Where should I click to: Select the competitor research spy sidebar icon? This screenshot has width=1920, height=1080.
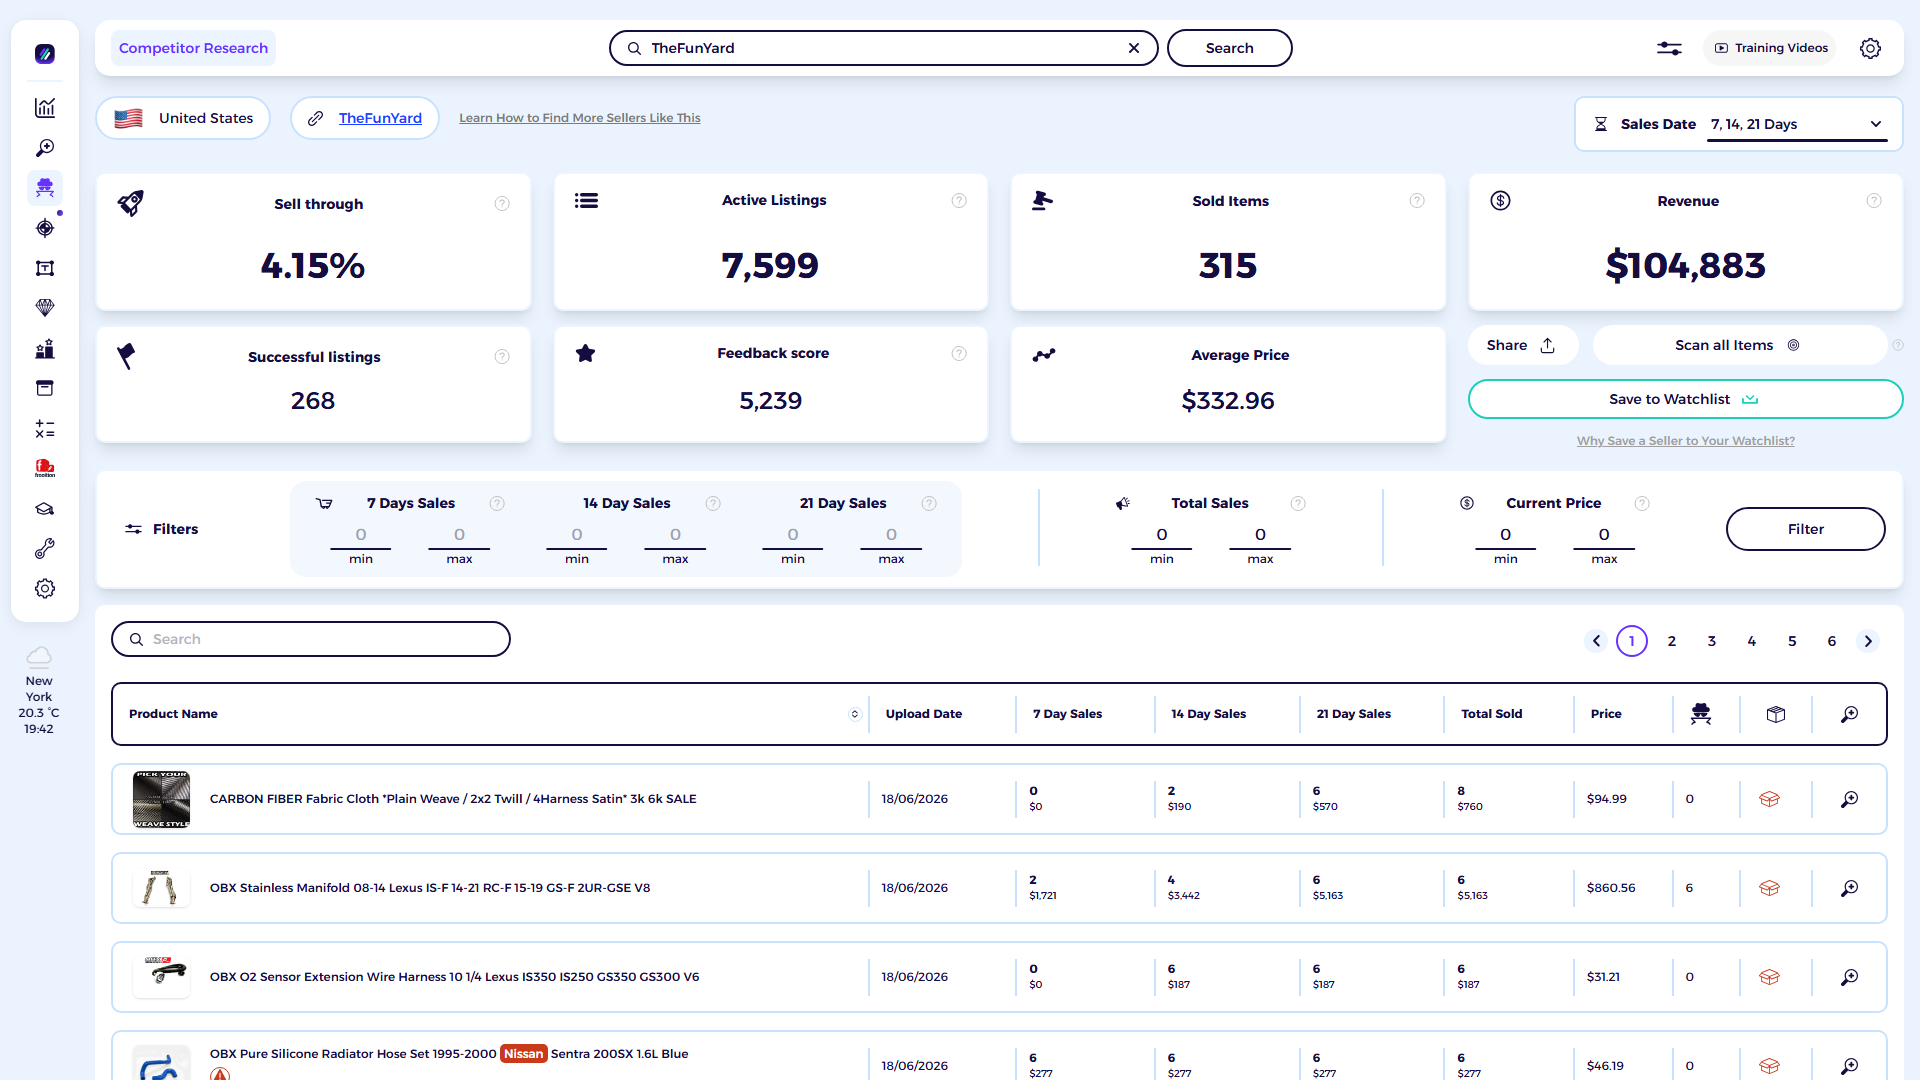tap(45, 188)
